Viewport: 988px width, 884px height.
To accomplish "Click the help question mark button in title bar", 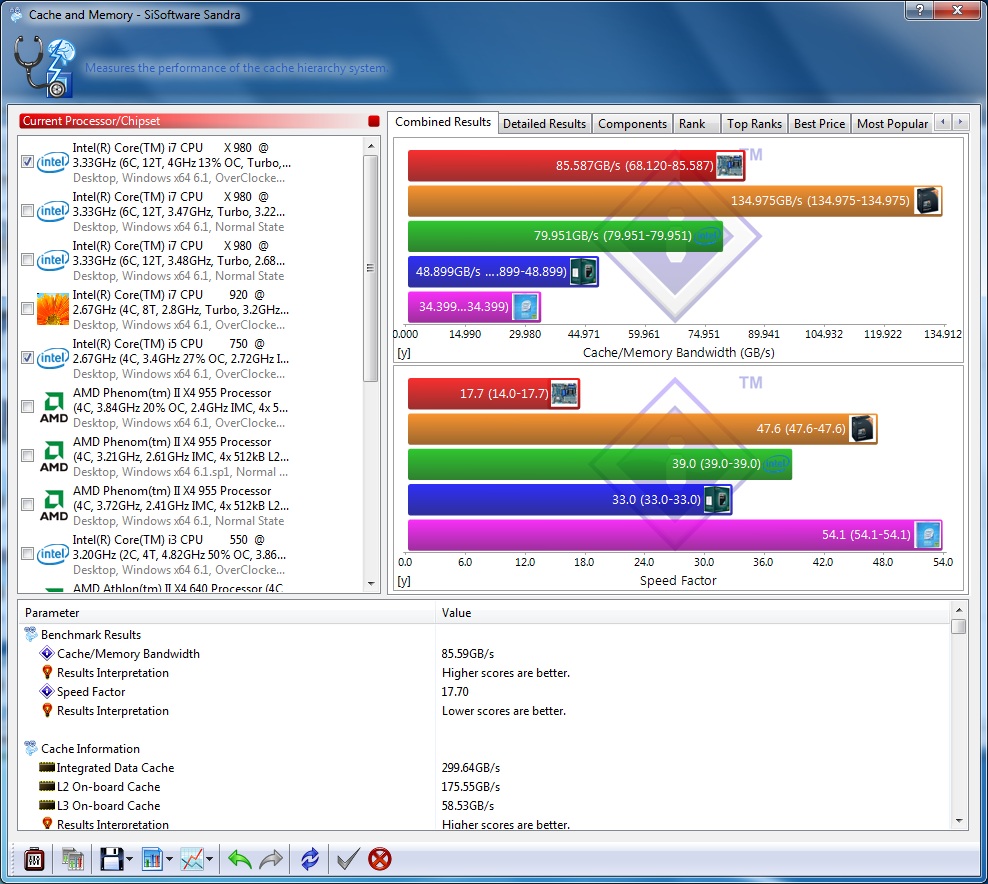I will pyautogui.click(x=920, y=9).
